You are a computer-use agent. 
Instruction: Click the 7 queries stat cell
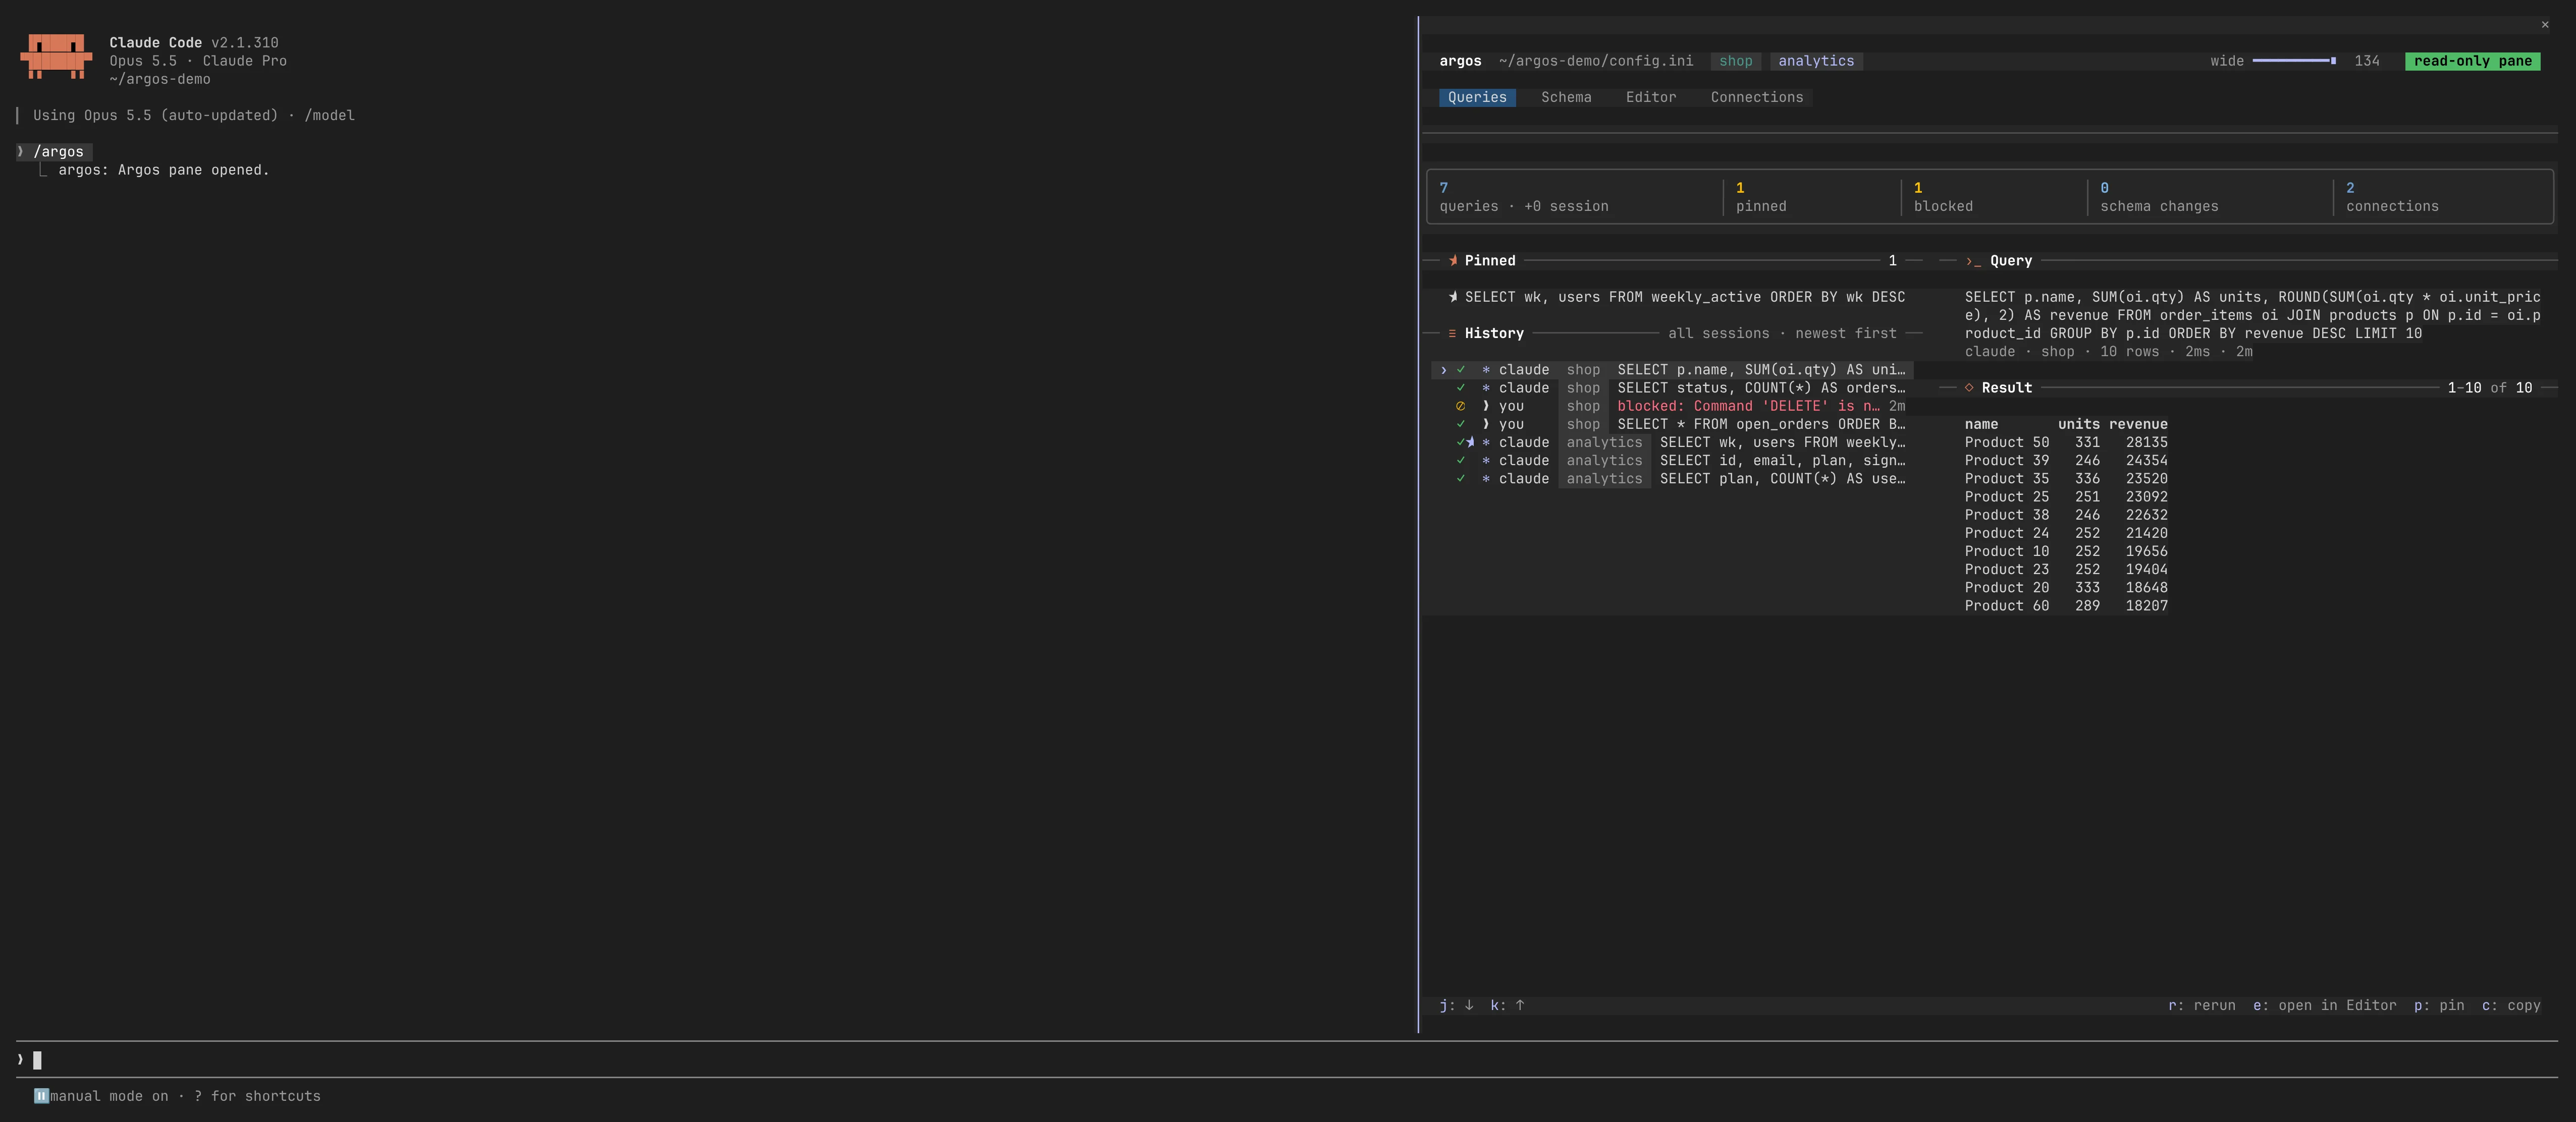coord(1575,197)
